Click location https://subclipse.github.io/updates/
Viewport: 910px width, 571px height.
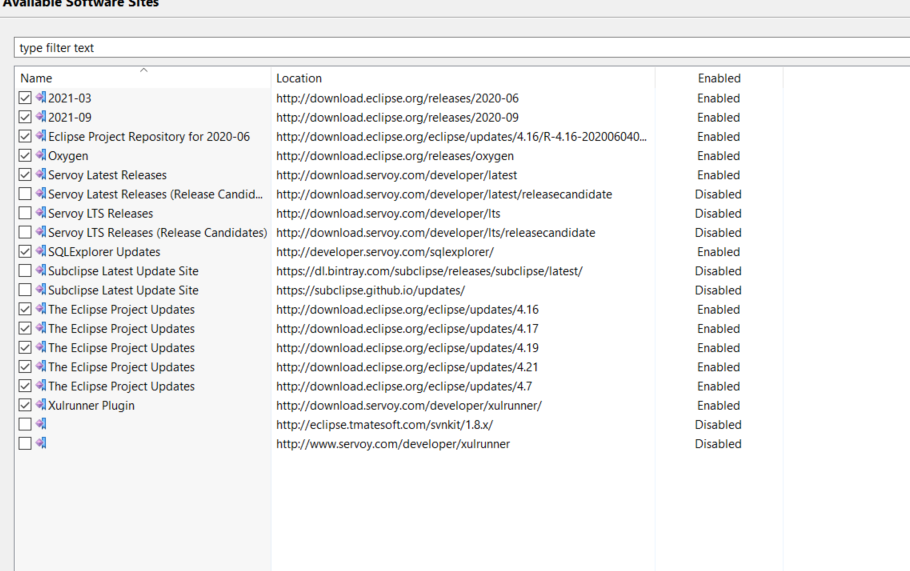370,290
